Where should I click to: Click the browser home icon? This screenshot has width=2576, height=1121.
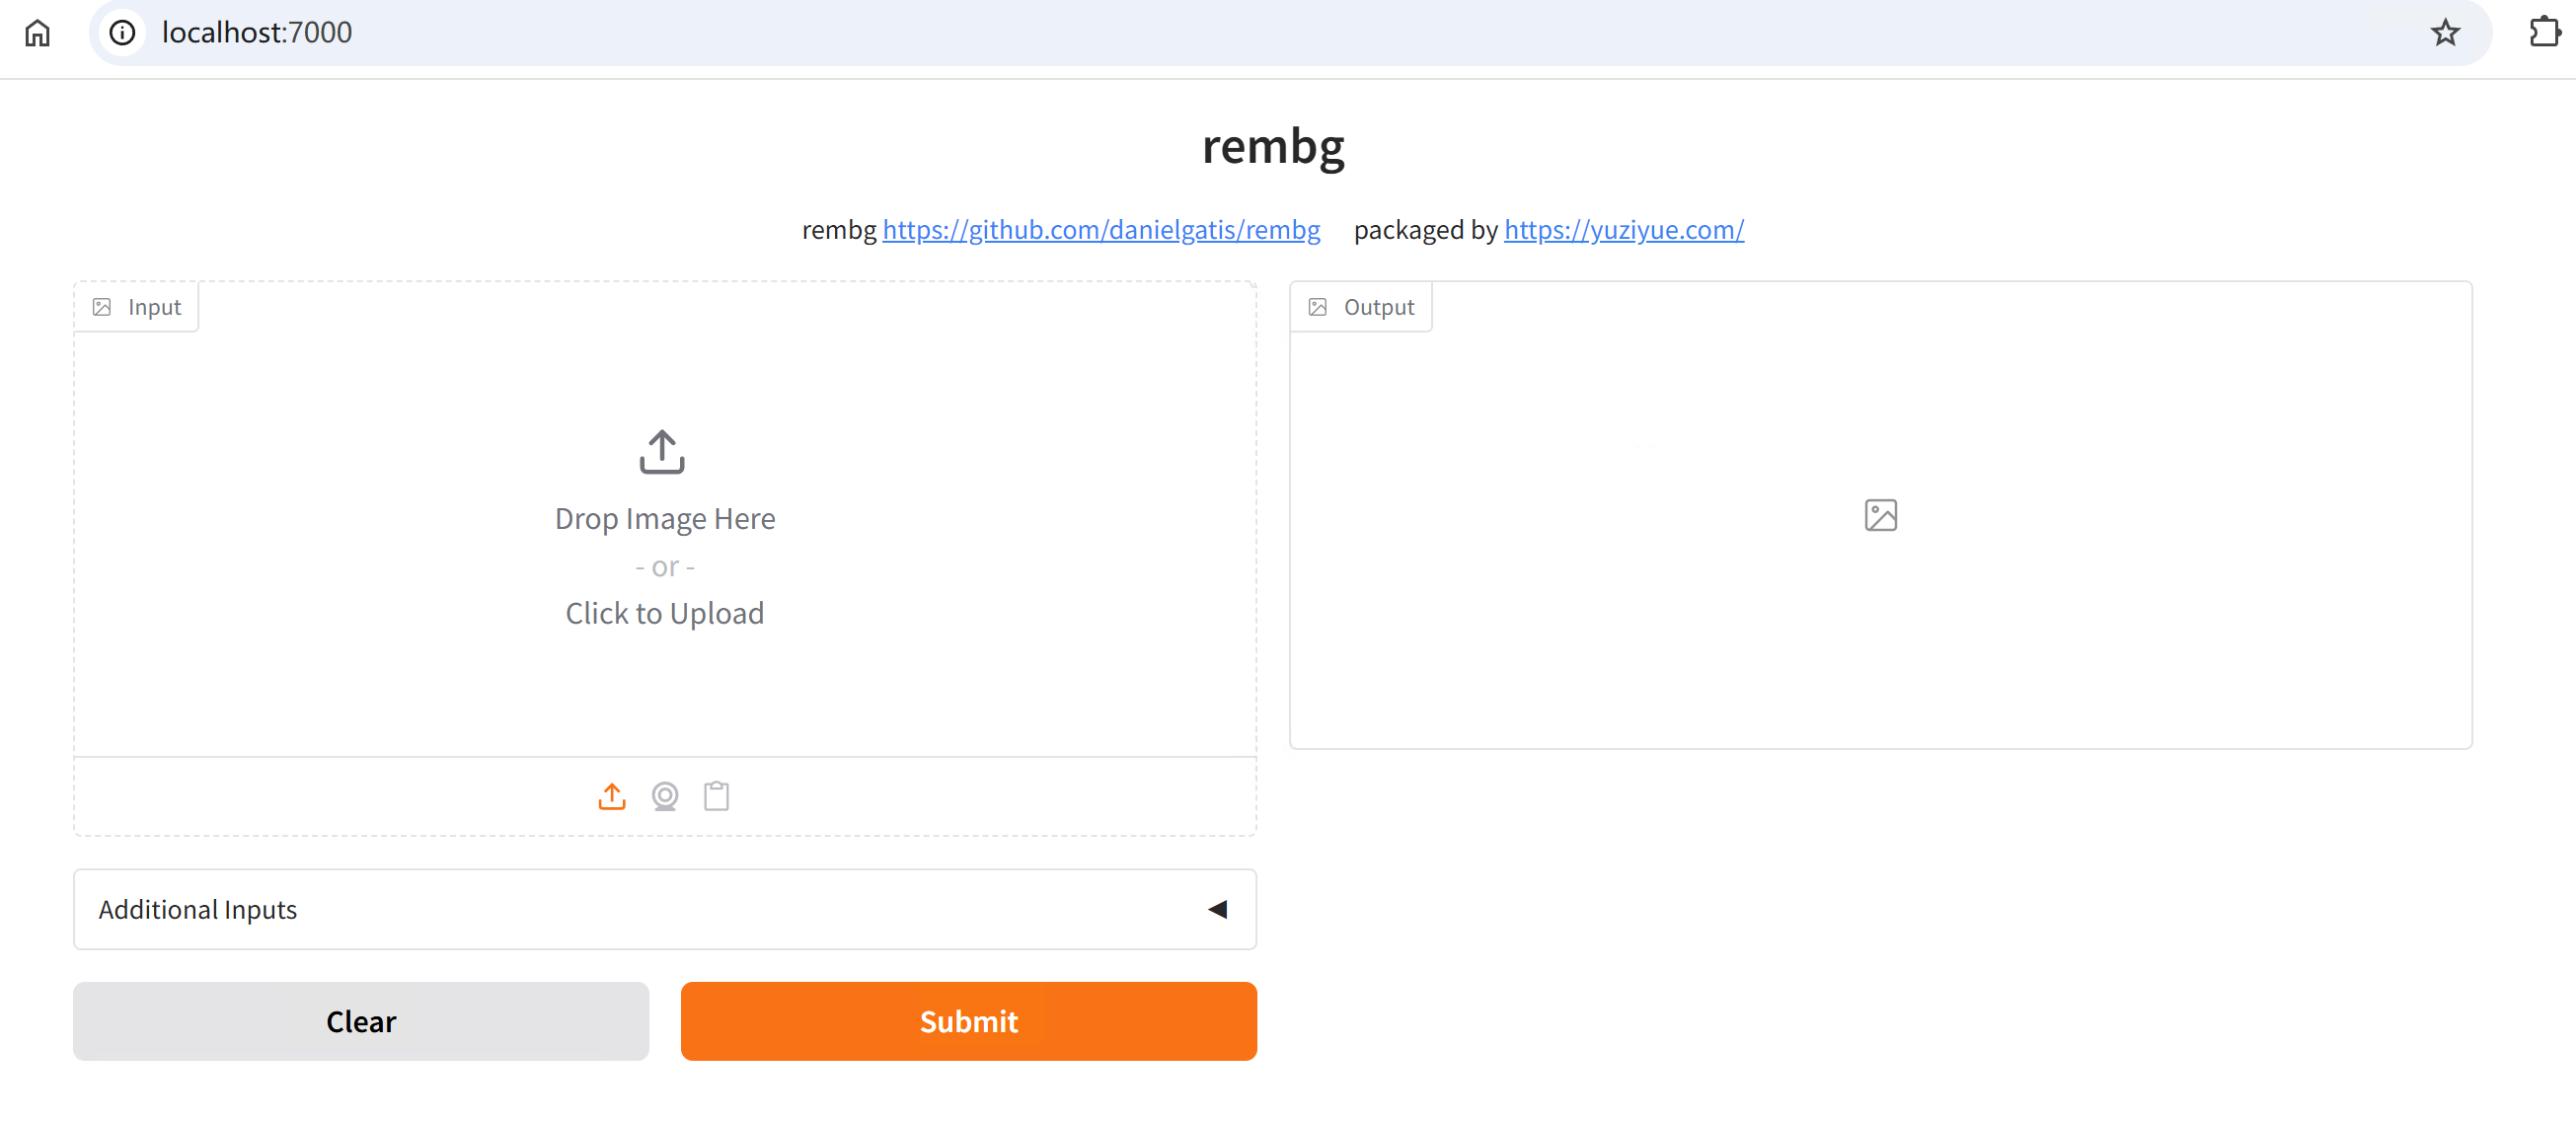click(37, 33)
